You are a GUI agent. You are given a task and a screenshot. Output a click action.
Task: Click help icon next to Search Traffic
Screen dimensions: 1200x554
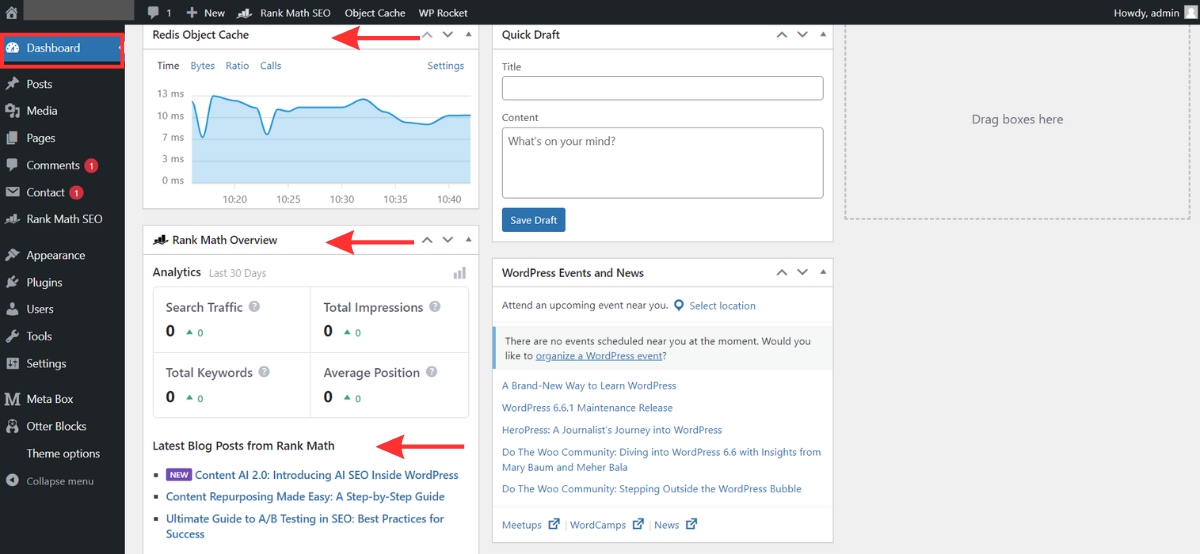point(254,307)
